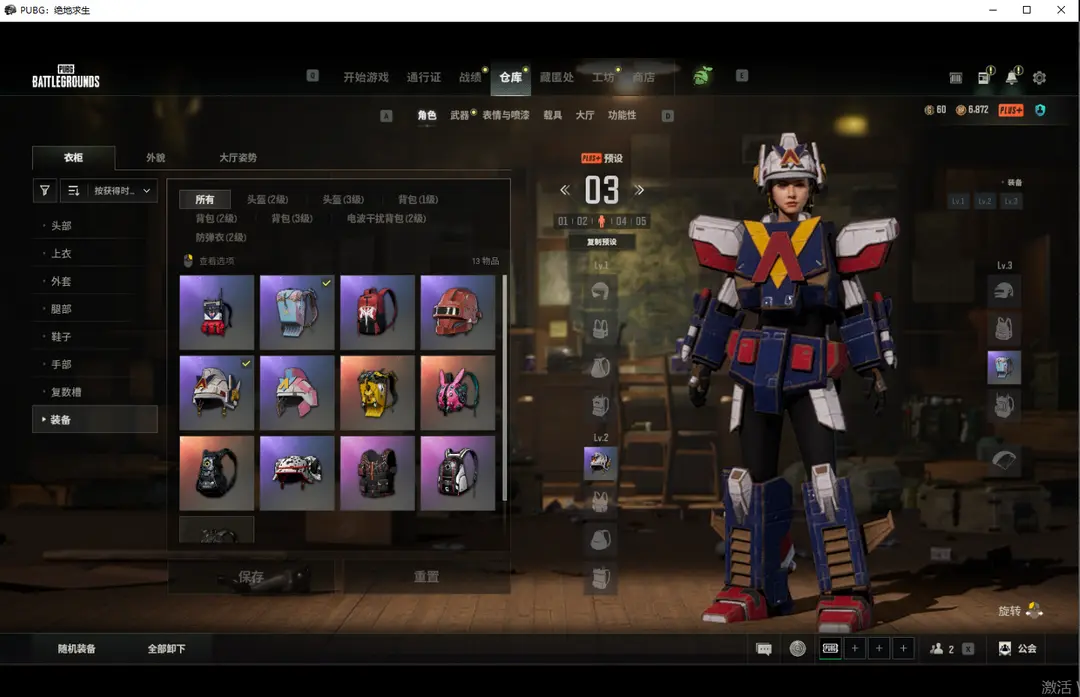Filter items by 背包 (3级)
Image resolution: width=1080 pixels, height=697 pixels.
292,218
